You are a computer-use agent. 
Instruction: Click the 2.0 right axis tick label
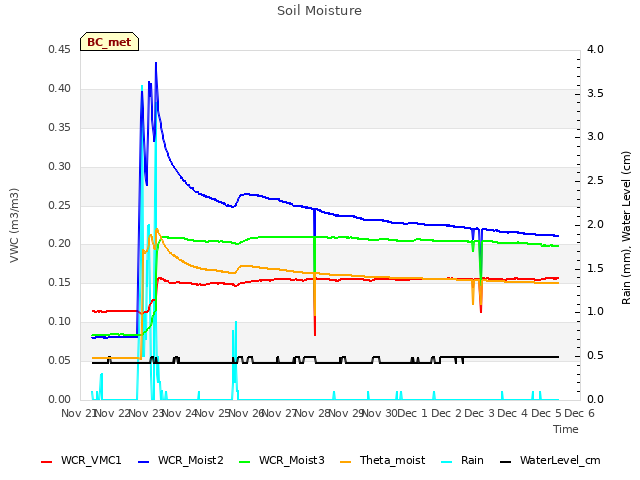pos(595,224)
